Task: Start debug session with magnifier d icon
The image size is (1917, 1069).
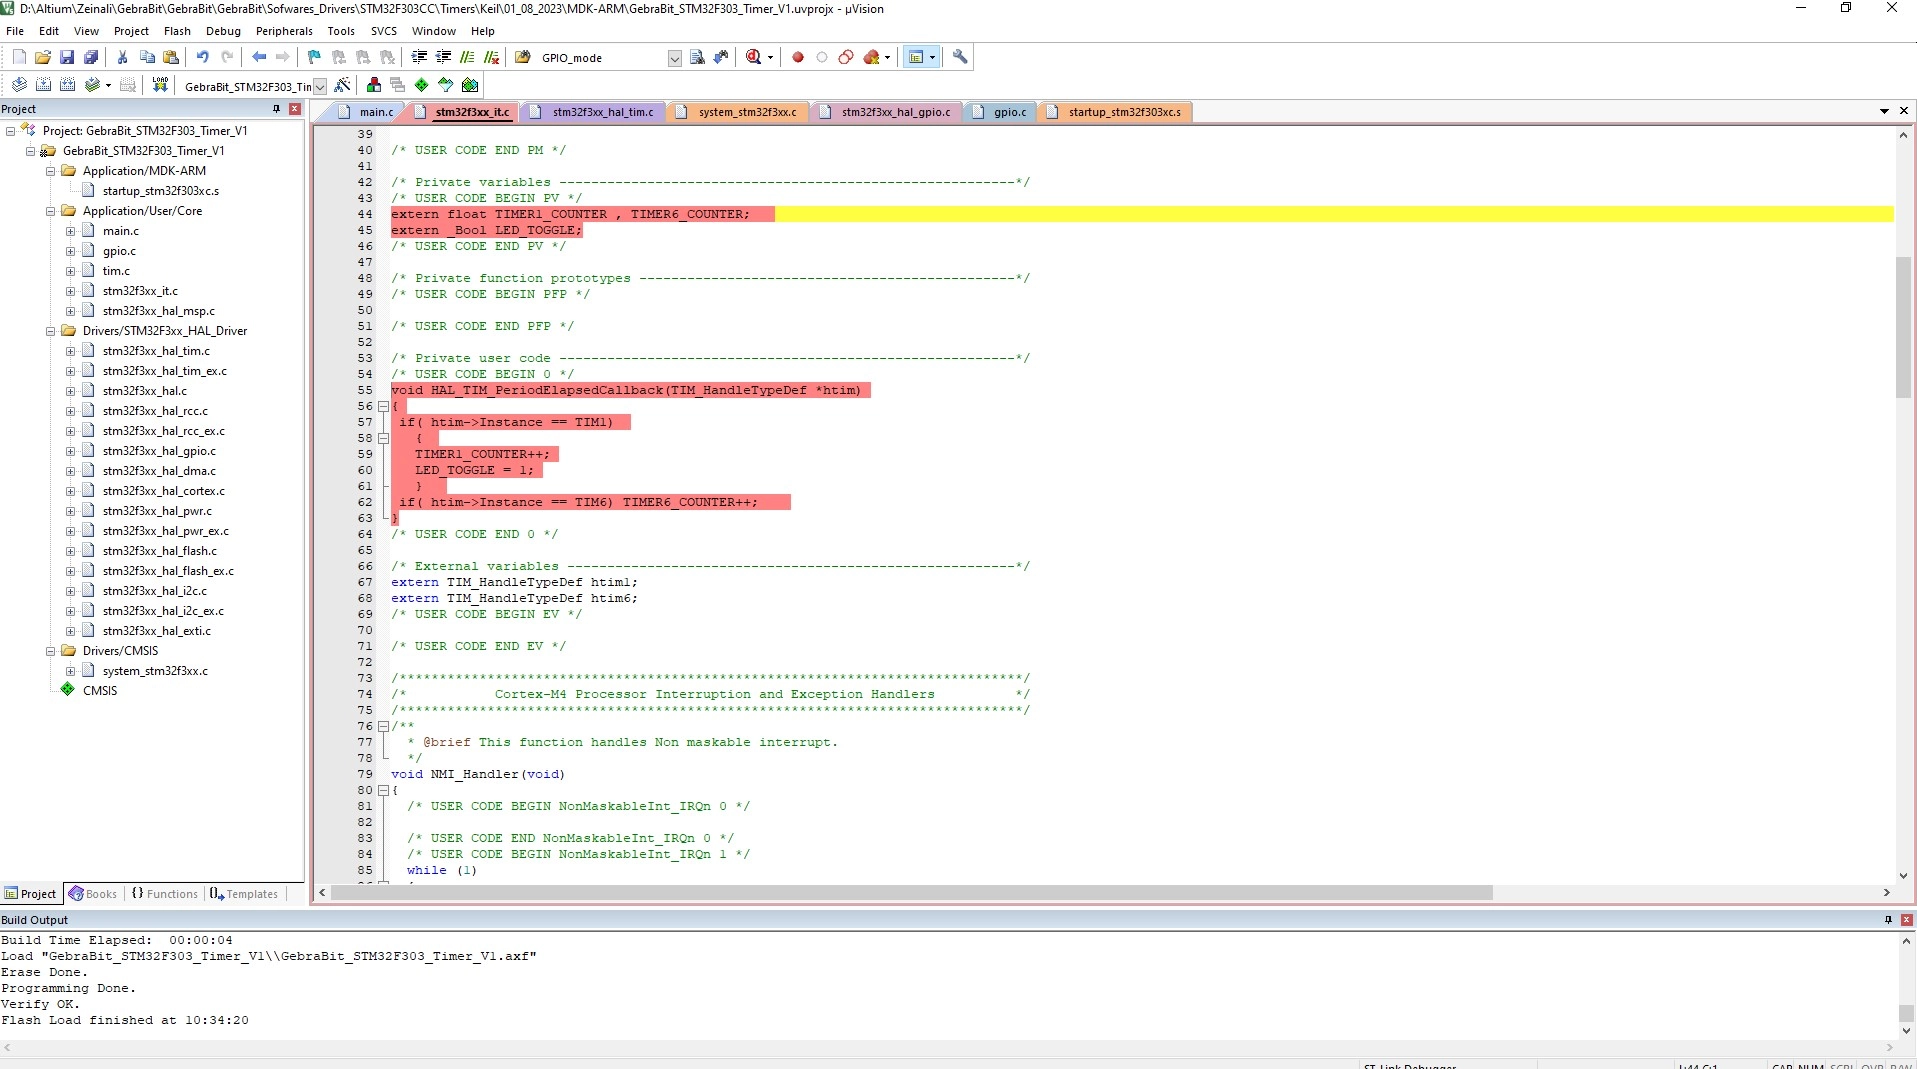Action: point(754,57)
